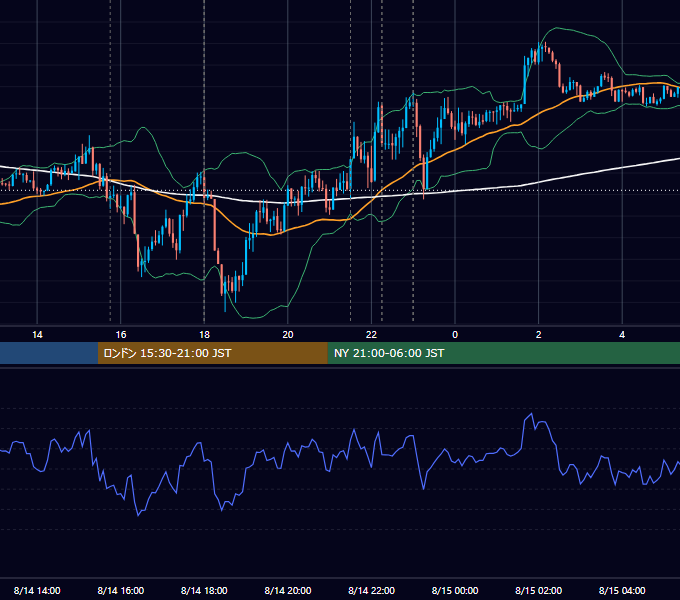Click the '20' hour label on upper axis

click(x=288, y=335)
